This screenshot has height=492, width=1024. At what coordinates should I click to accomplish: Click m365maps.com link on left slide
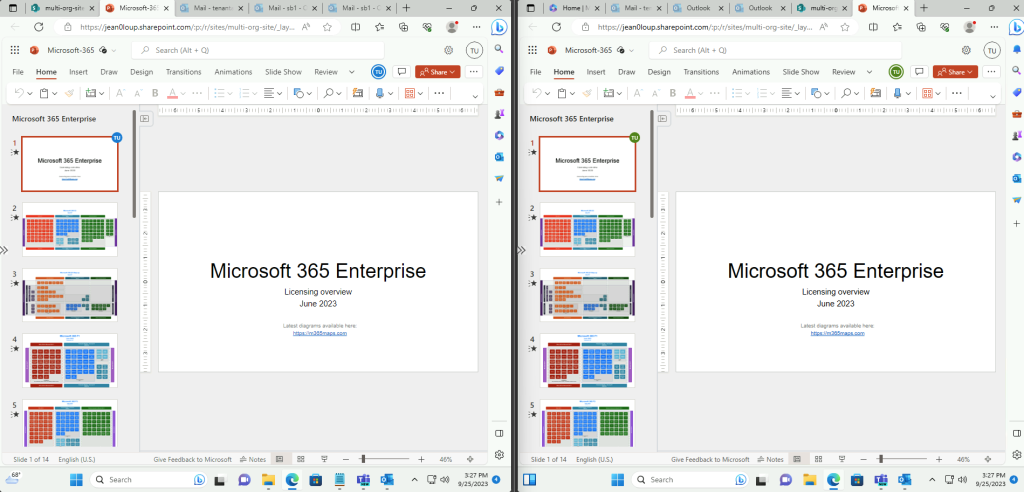[320, 333]
